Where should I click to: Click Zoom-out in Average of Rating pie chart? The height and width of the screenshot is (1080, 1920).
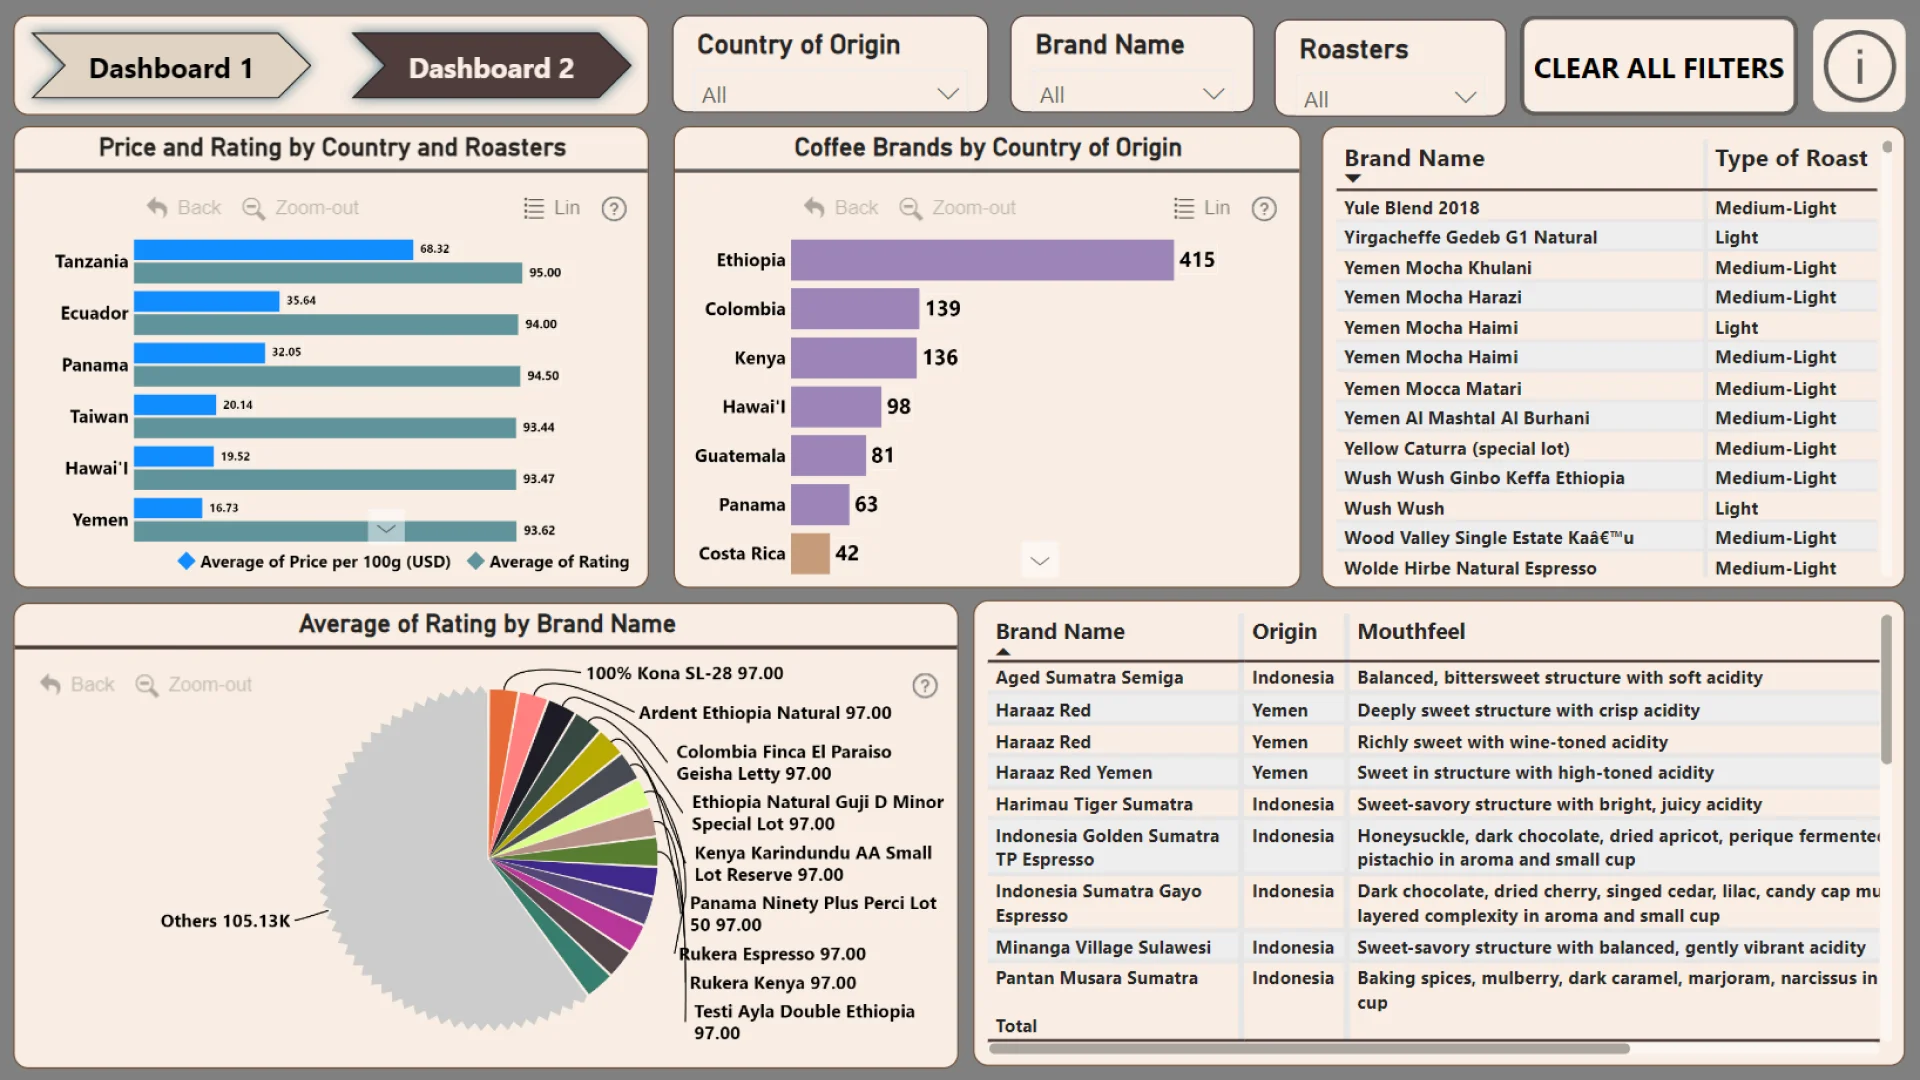click(194, 685)
